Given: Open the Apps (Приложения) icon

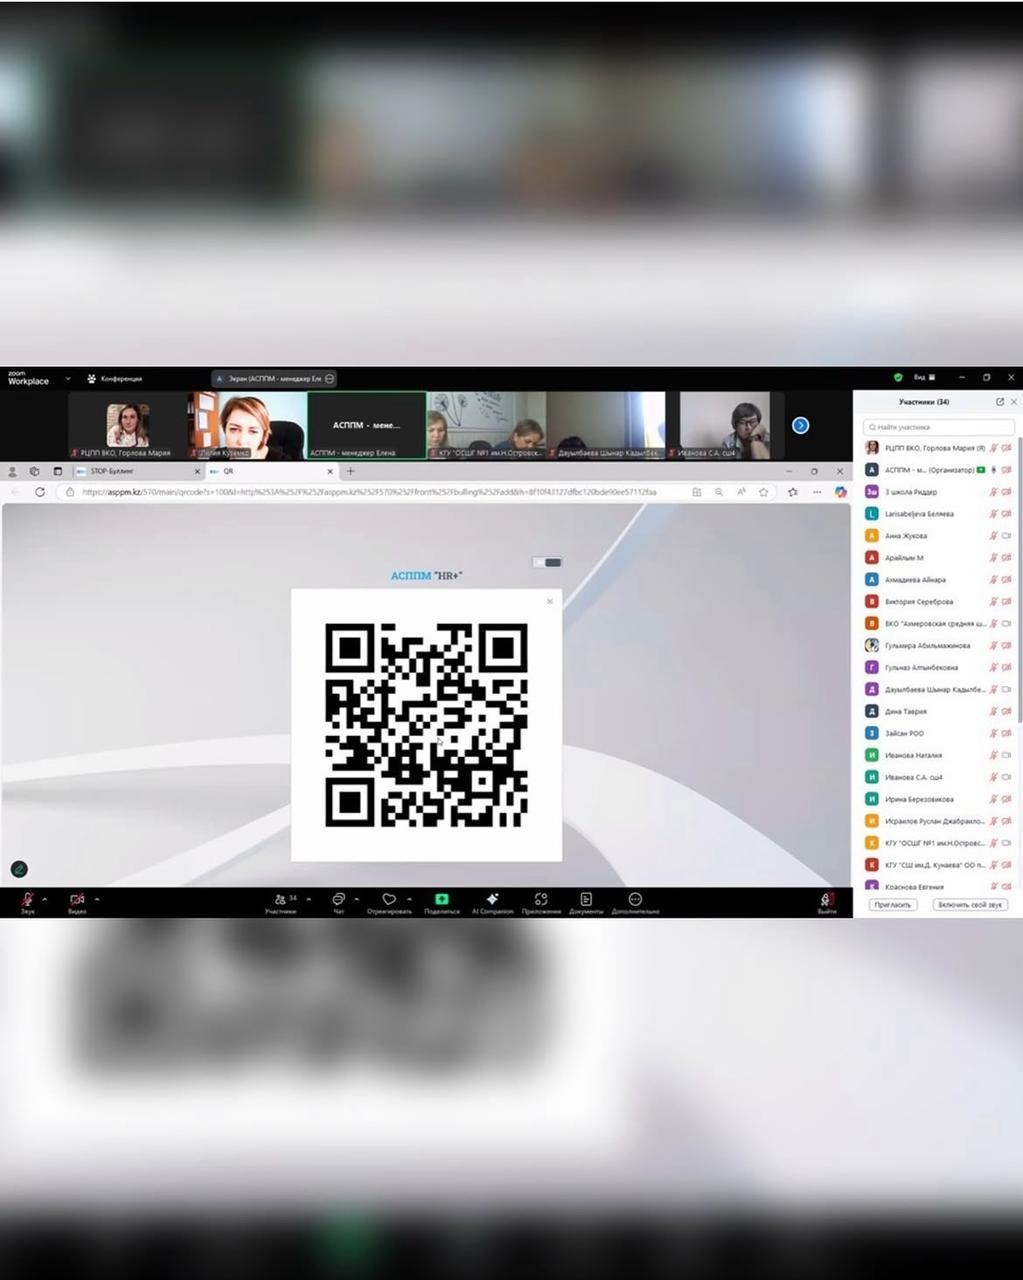Looking at the screenshot, I should [x=541, y=900].
